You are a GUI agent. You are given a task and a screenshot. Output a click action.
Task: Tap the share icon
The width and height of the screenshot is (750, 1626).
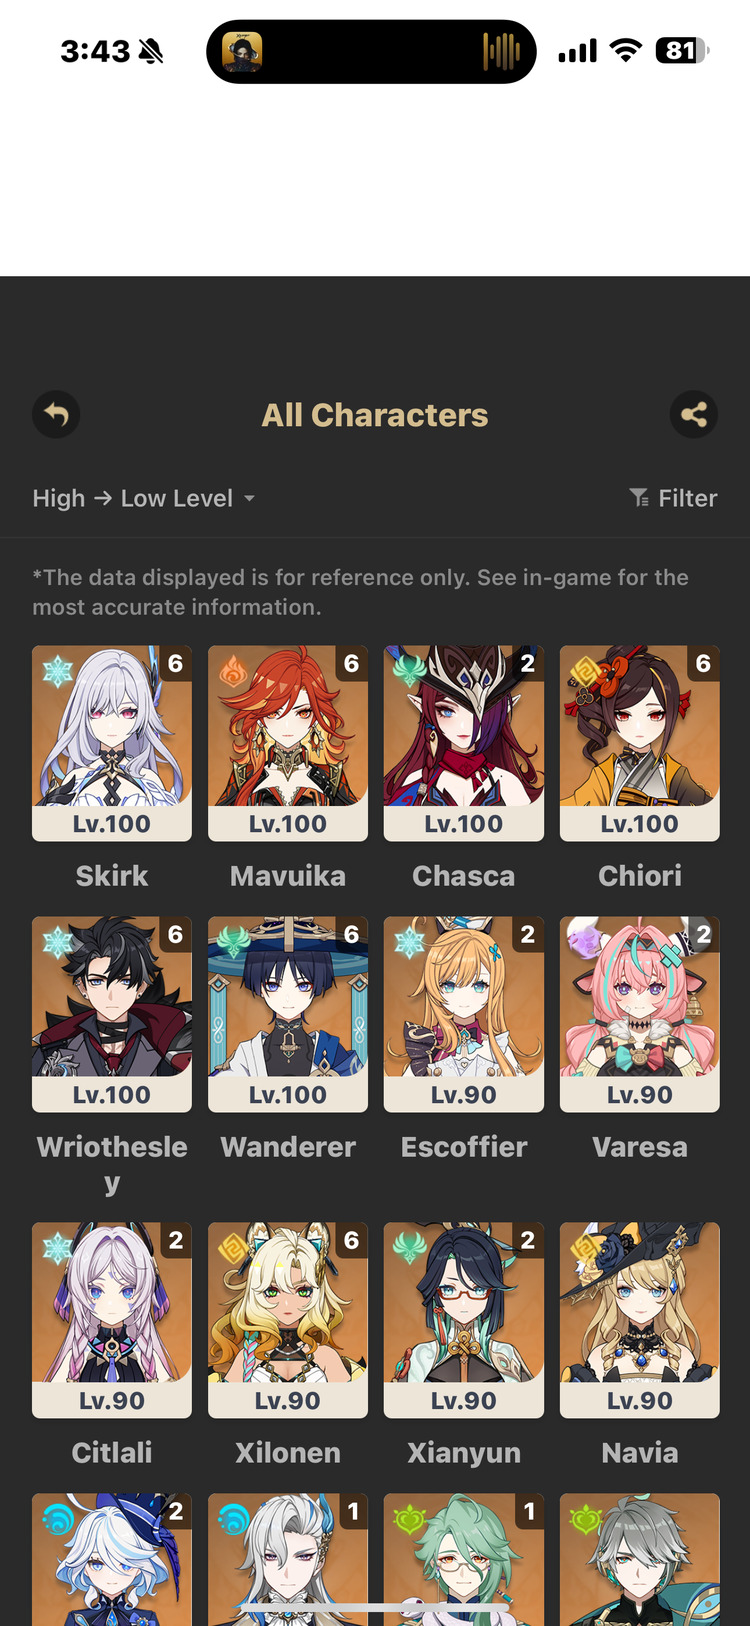694,414
